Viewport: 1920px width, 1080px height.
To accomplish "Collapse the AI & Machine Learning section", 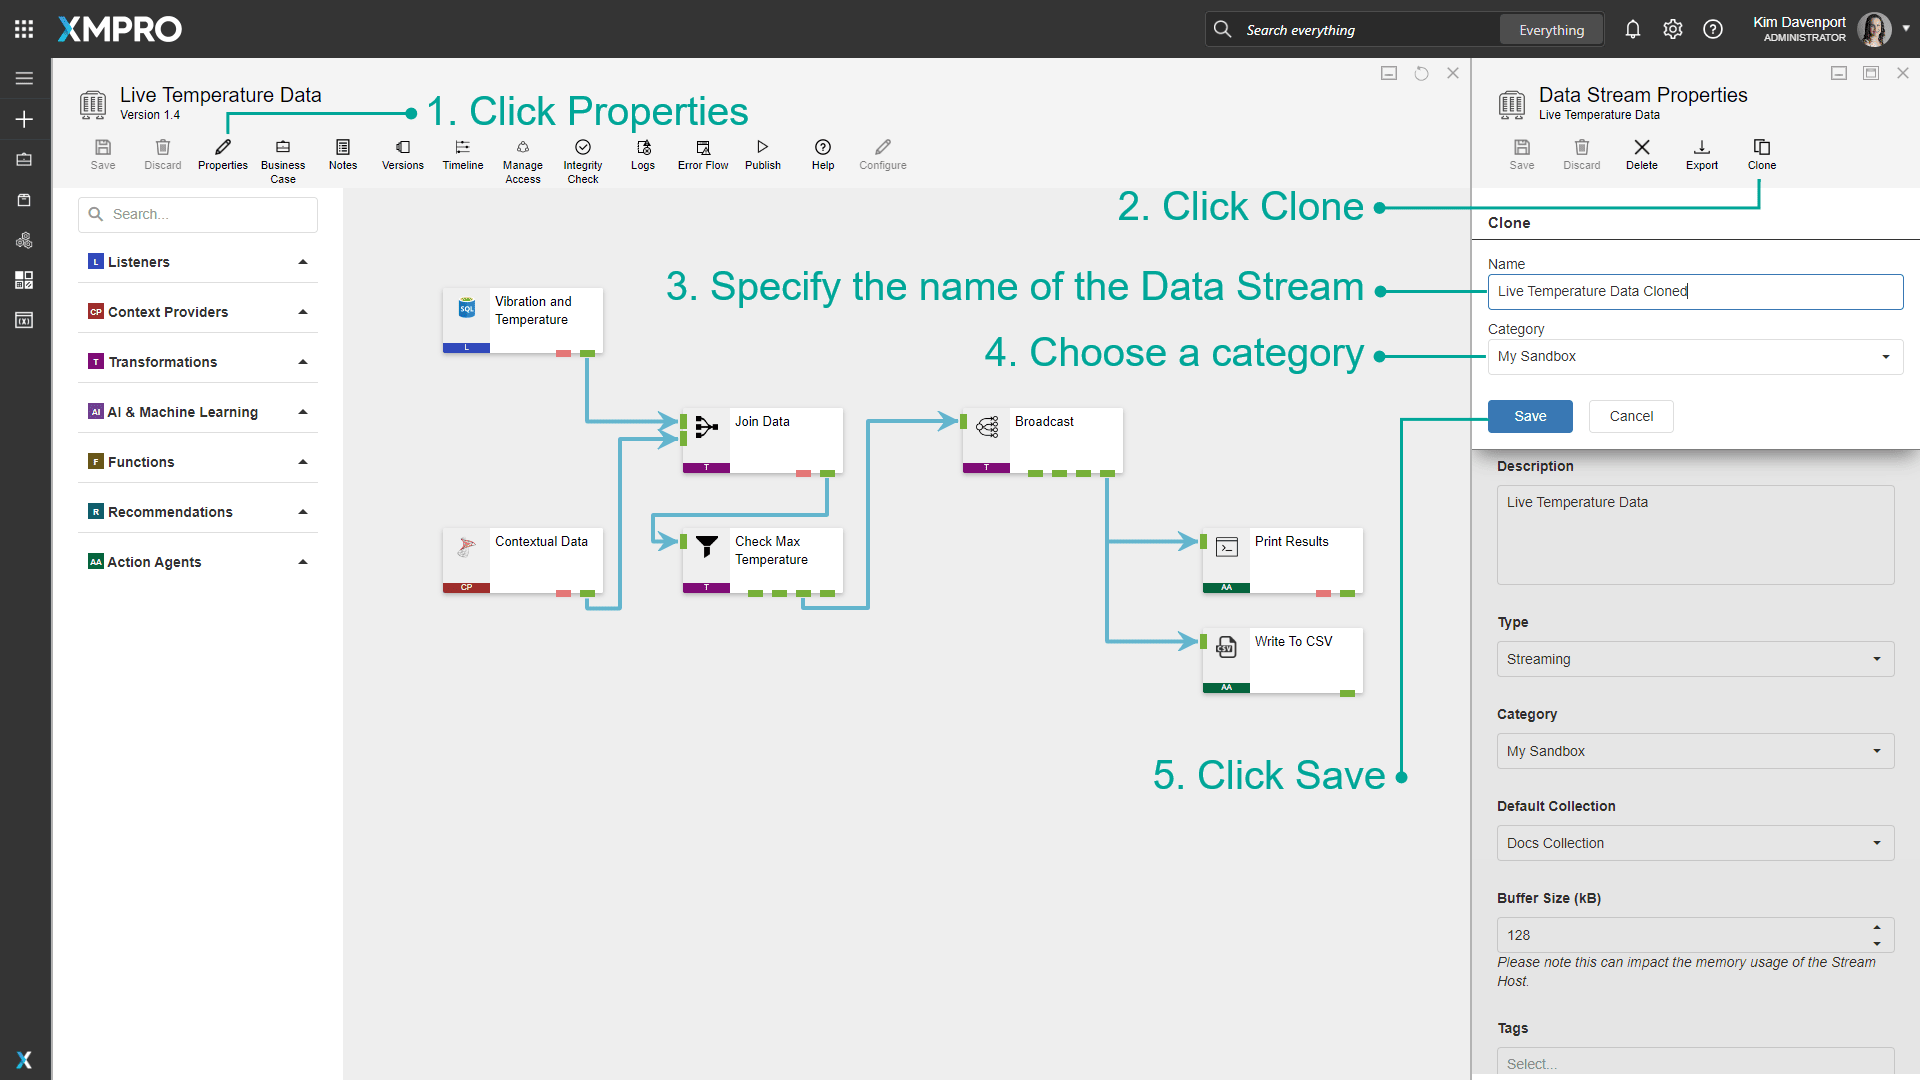I will coord(303,411).
